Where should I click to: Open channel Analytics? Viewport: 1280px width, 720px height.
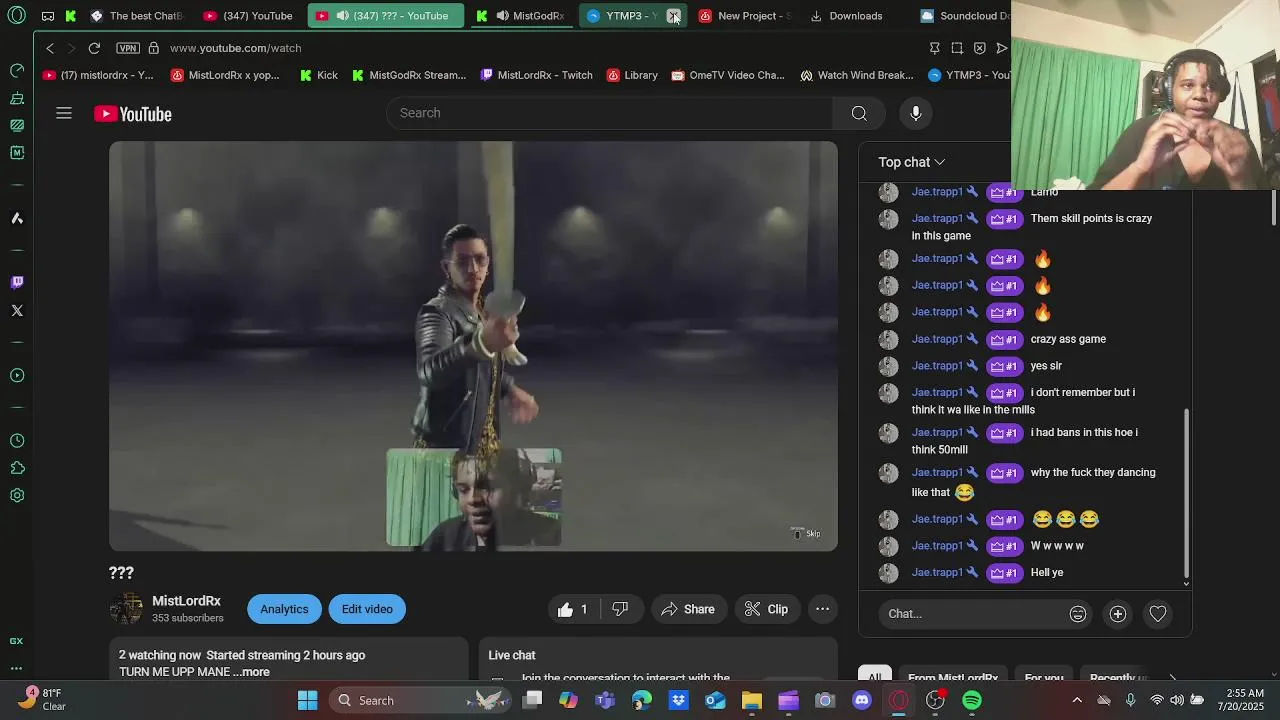[x=284, y=609]
